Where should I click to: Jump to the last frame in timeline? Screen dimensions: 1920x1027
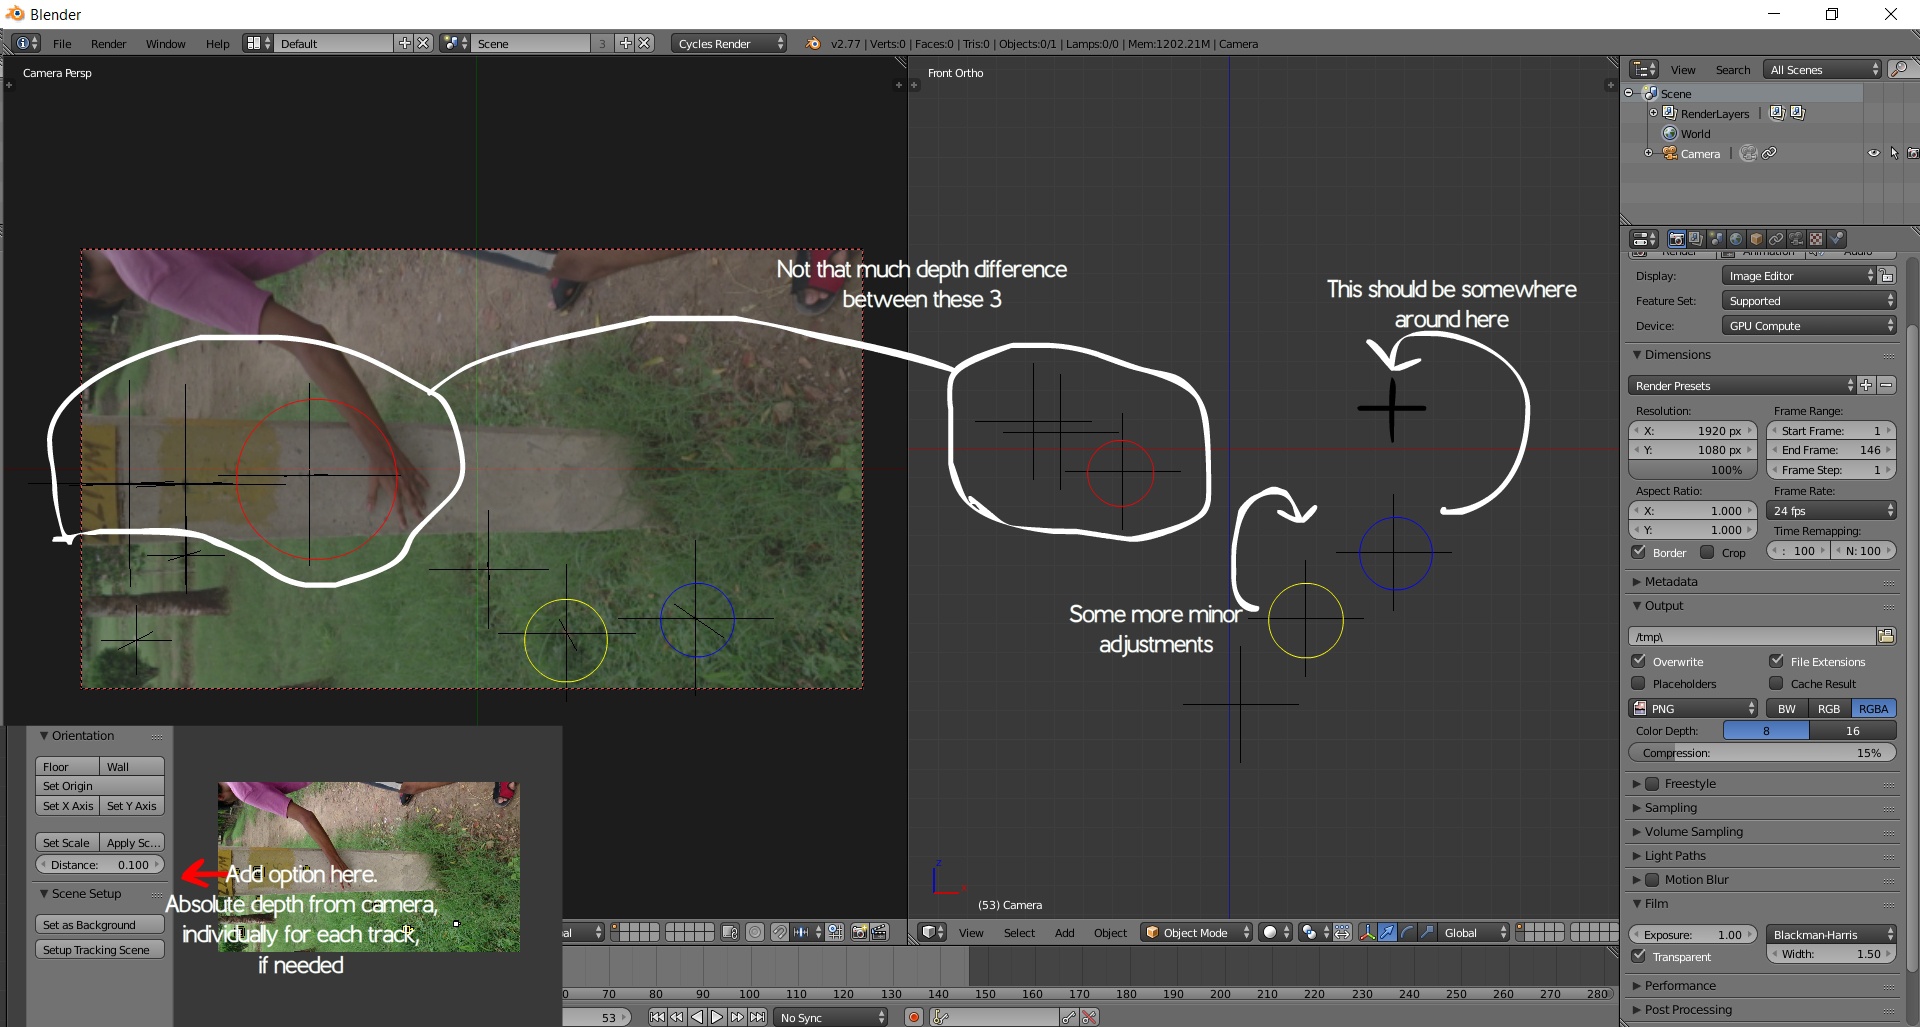(x=758, y=1017)
